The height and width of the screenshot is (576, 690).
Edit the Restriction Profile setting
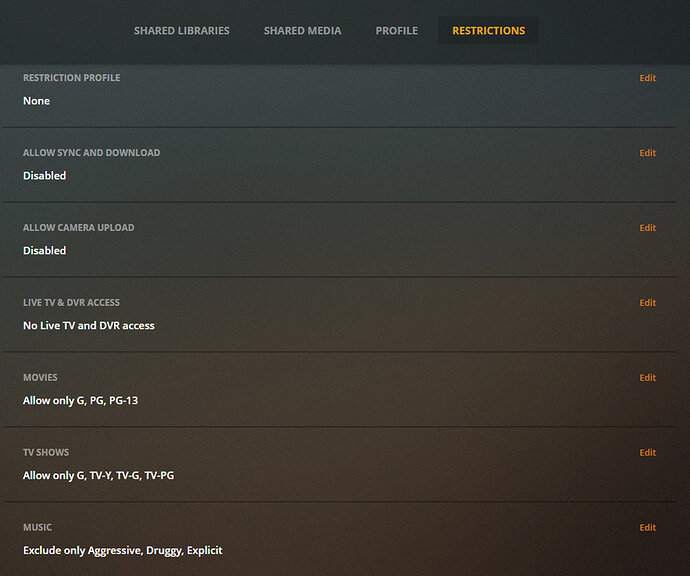(647, 78)
